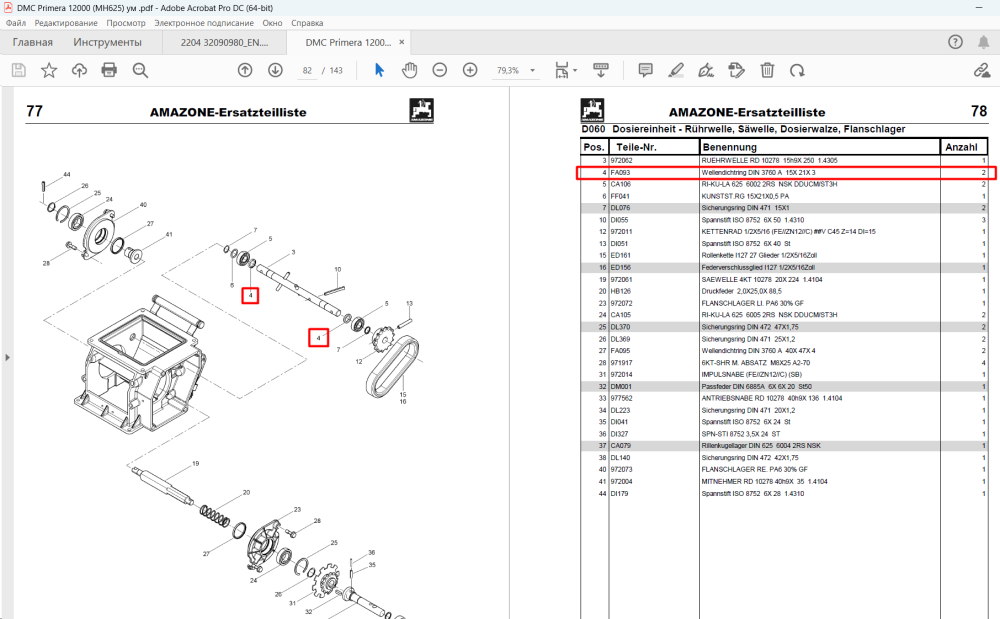Click the zoom out minus icon

(x=439, y=70)
